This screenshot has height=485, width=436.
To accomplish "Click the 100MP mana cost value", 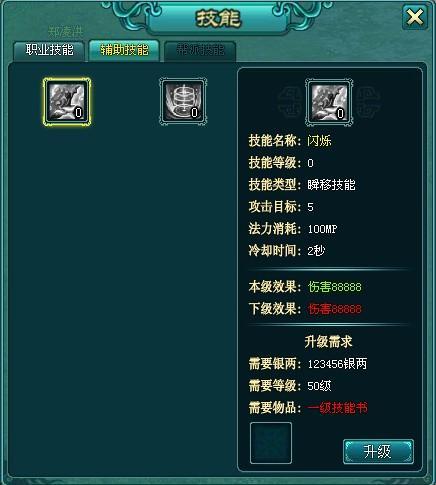I will pos(322,229).
